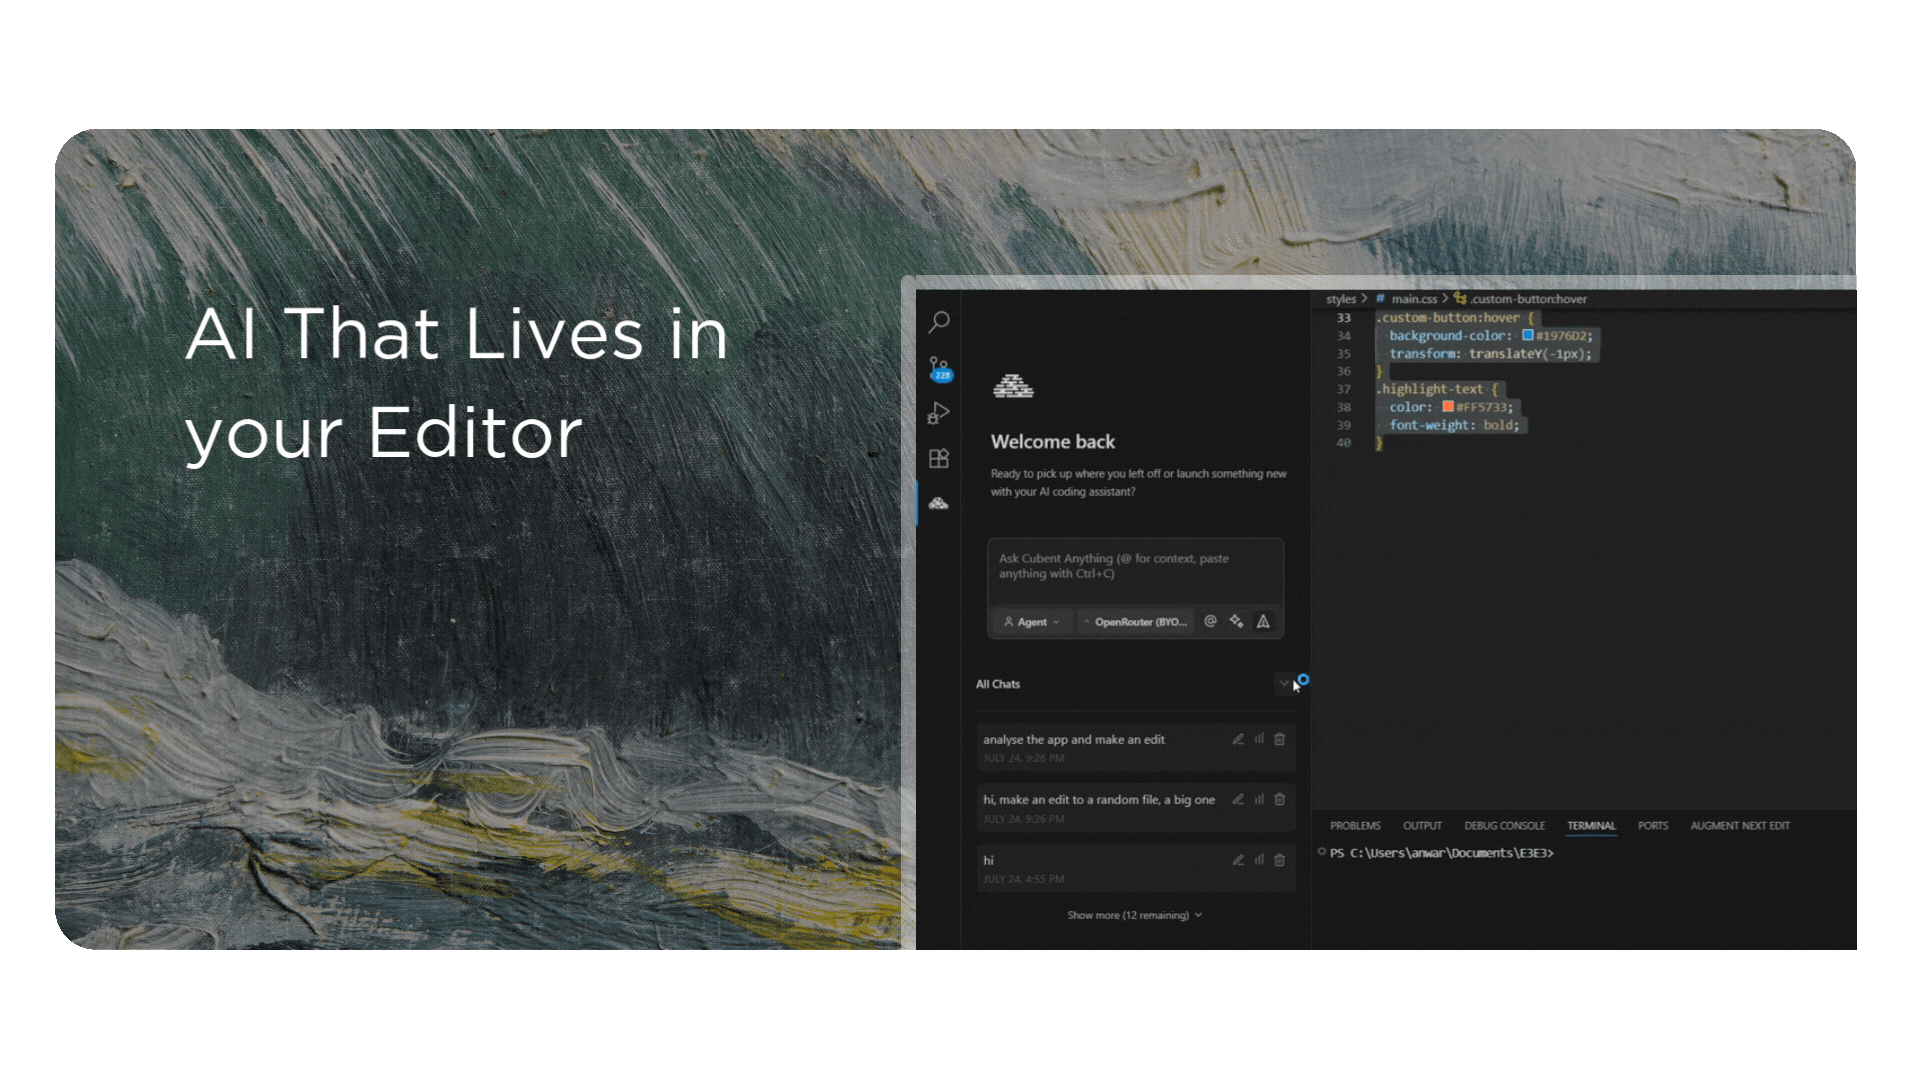Screen dimensions: 1920x1080
Task: Click the sparkle enhance prompt icon
Action: (1237, 621)
